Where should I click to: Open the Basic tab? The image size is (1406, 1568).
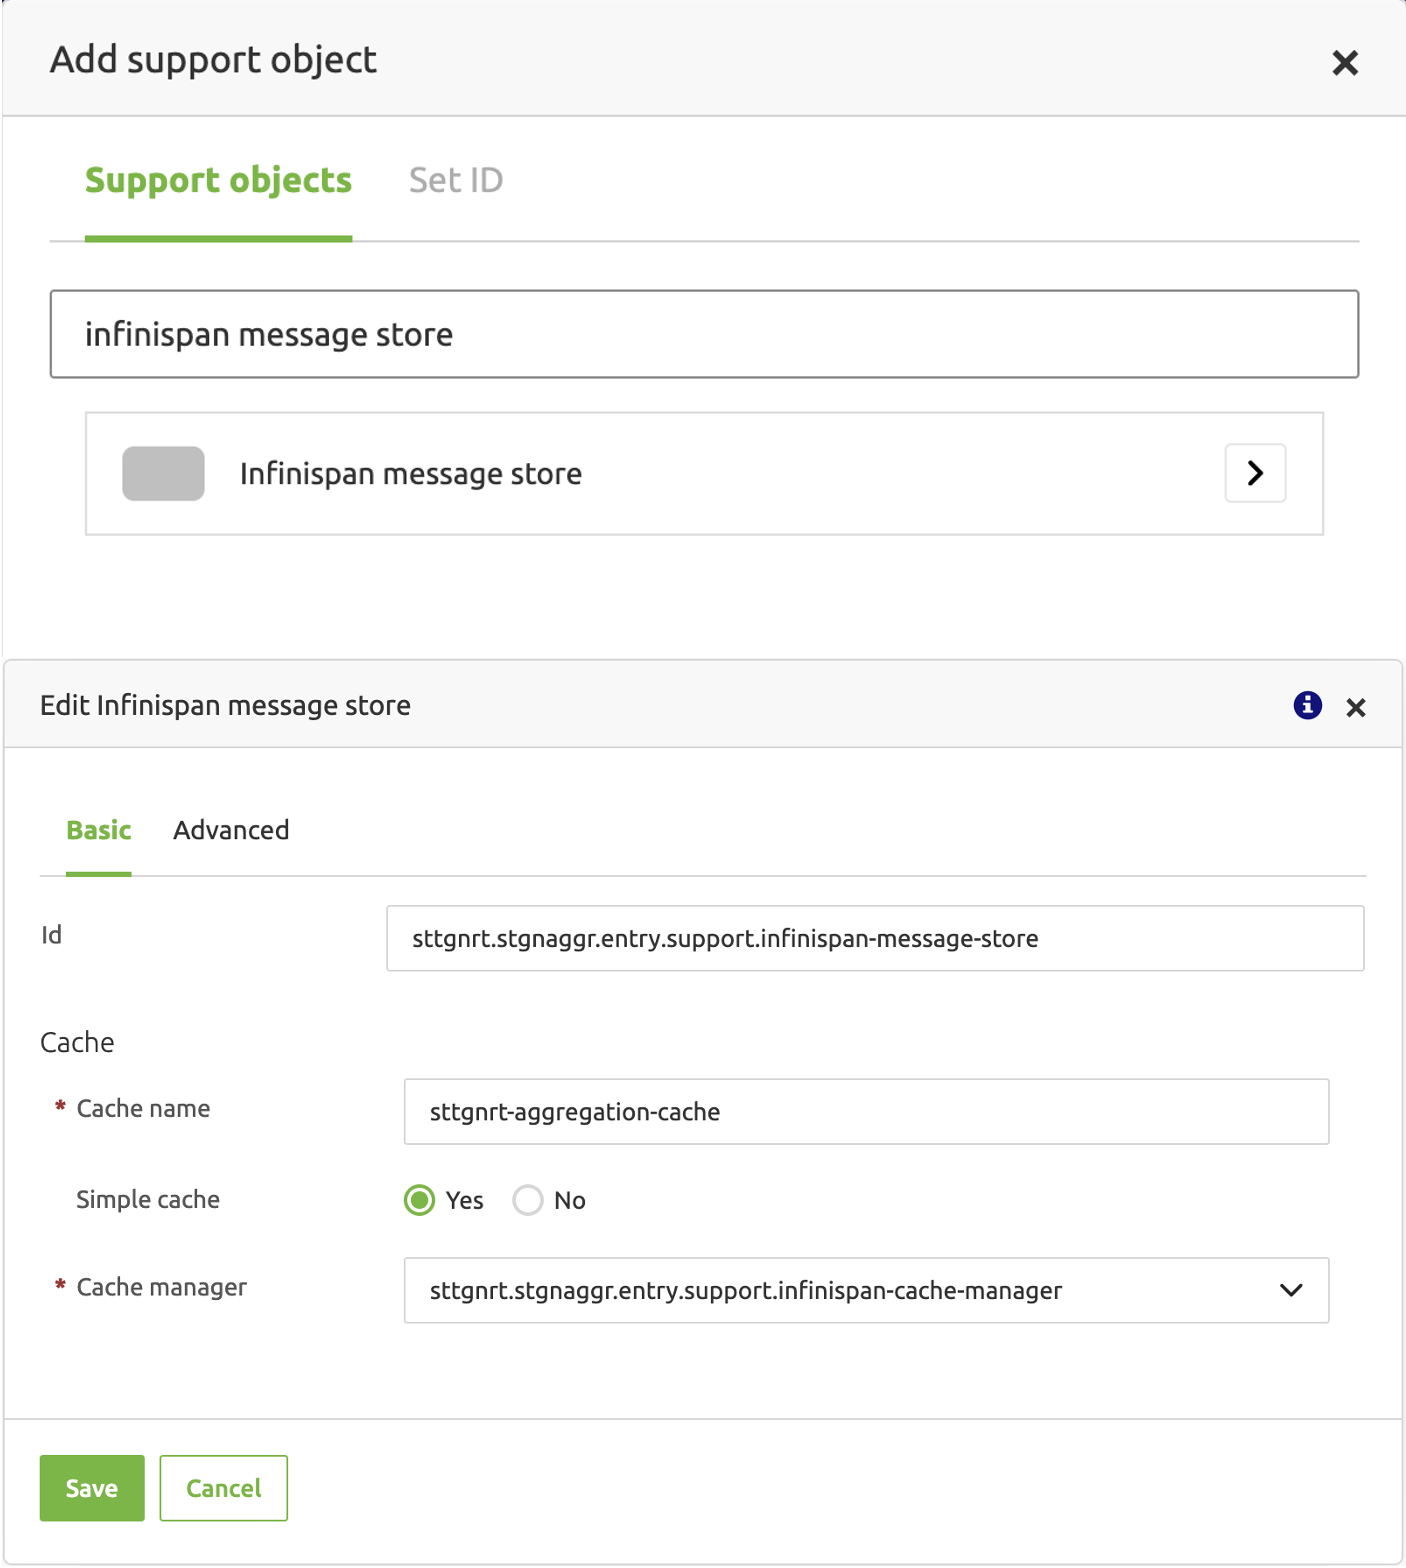(x=99, y=830)
